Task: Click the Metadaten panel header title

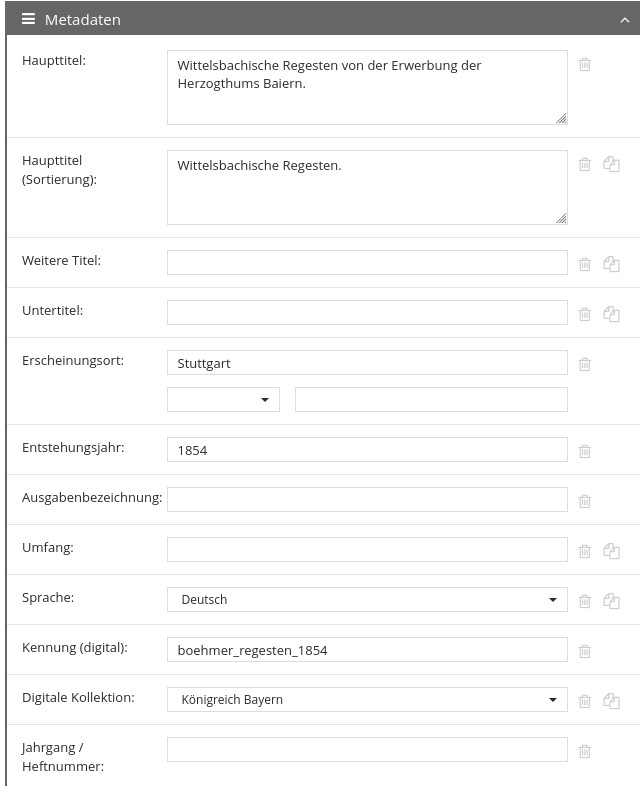Action: click(83, 20)
